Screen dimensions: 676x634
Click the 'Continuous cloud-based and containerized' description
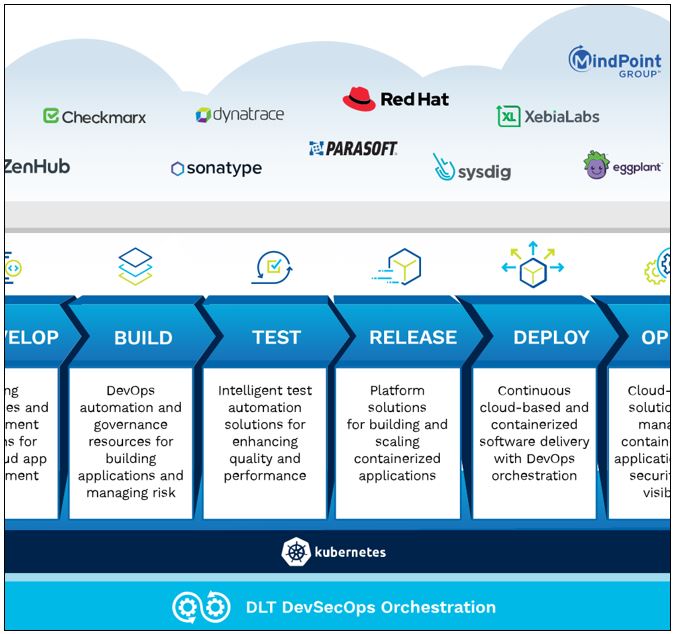tap(534, 433)
